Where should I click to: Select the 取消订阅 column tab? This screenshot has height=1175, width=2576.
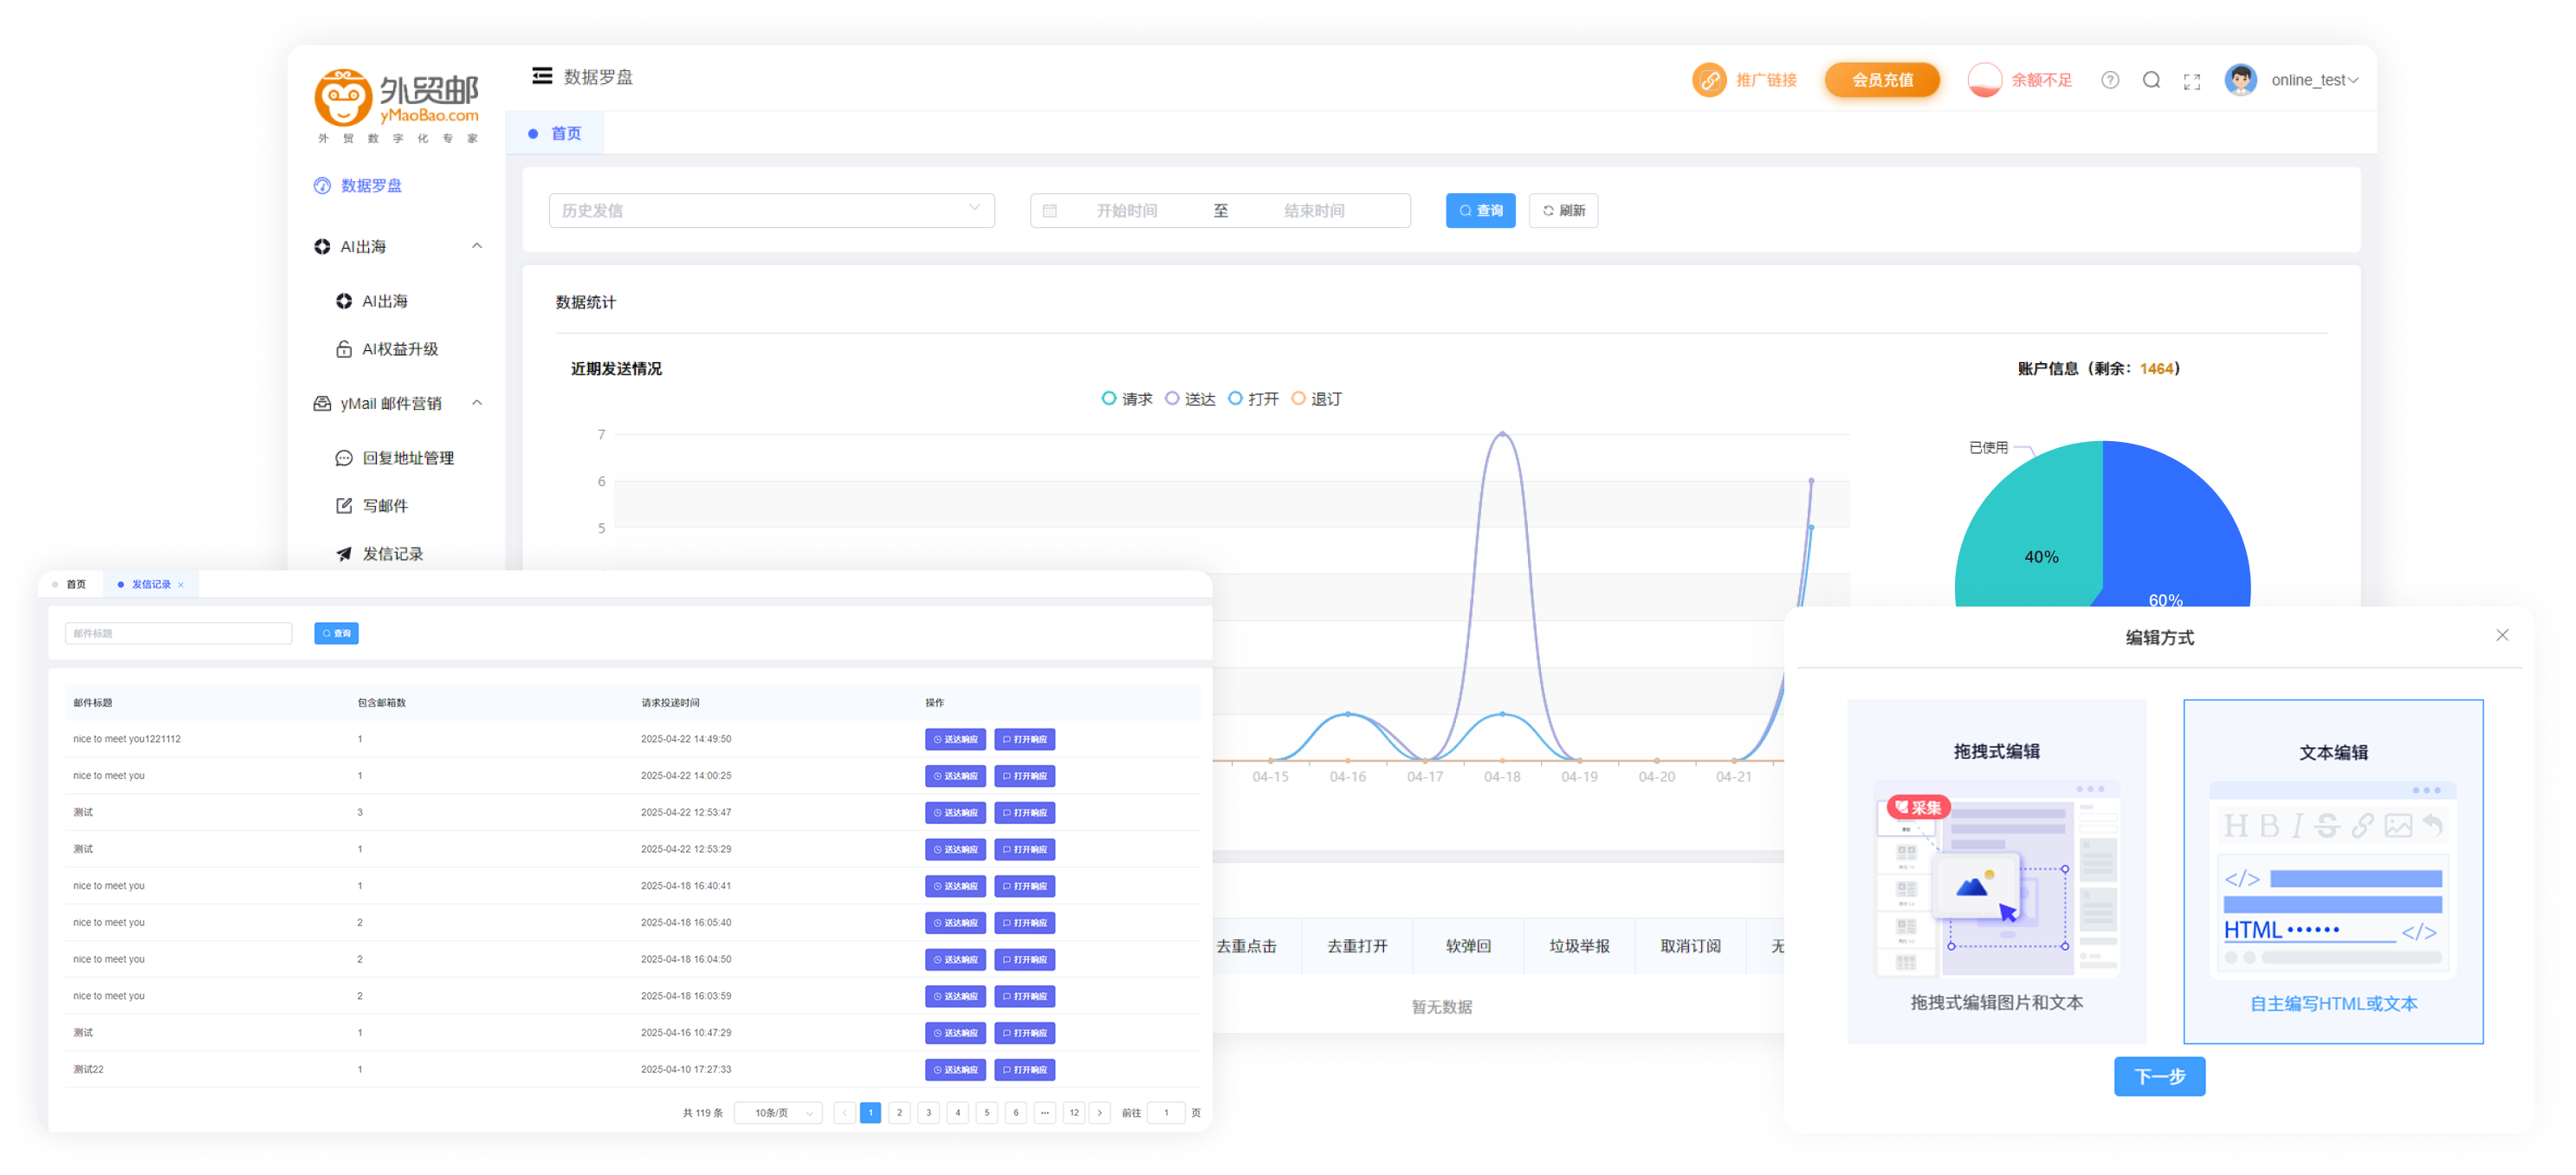coord(1689,946)
